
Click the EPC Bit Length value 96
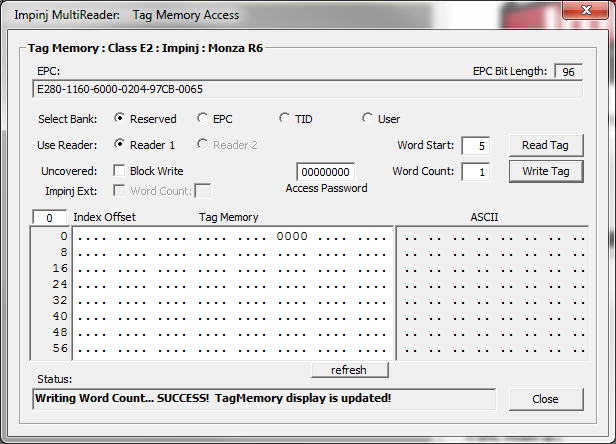pyautogui.click(x=568, y=72)
